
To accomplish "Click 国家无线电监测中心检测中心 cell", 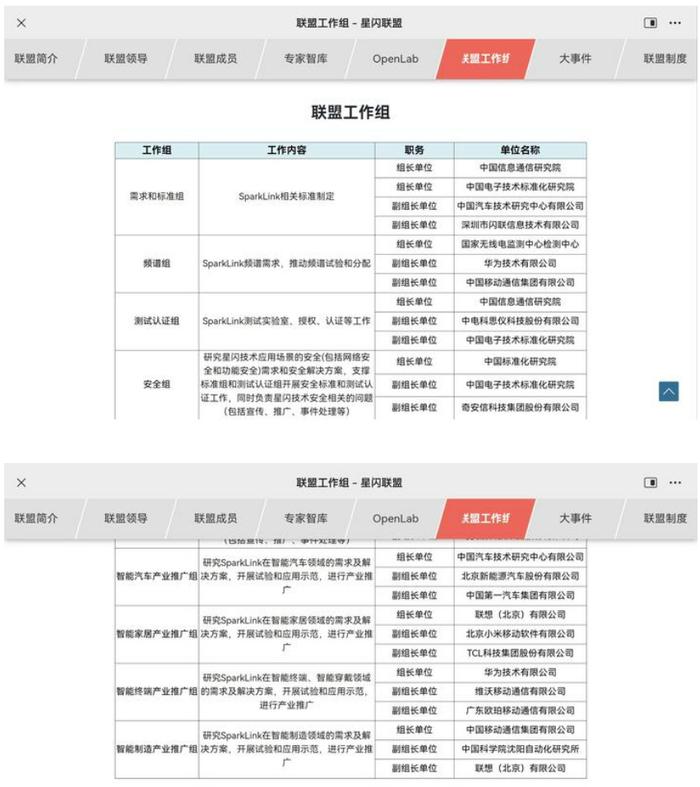I will [520, 244].
